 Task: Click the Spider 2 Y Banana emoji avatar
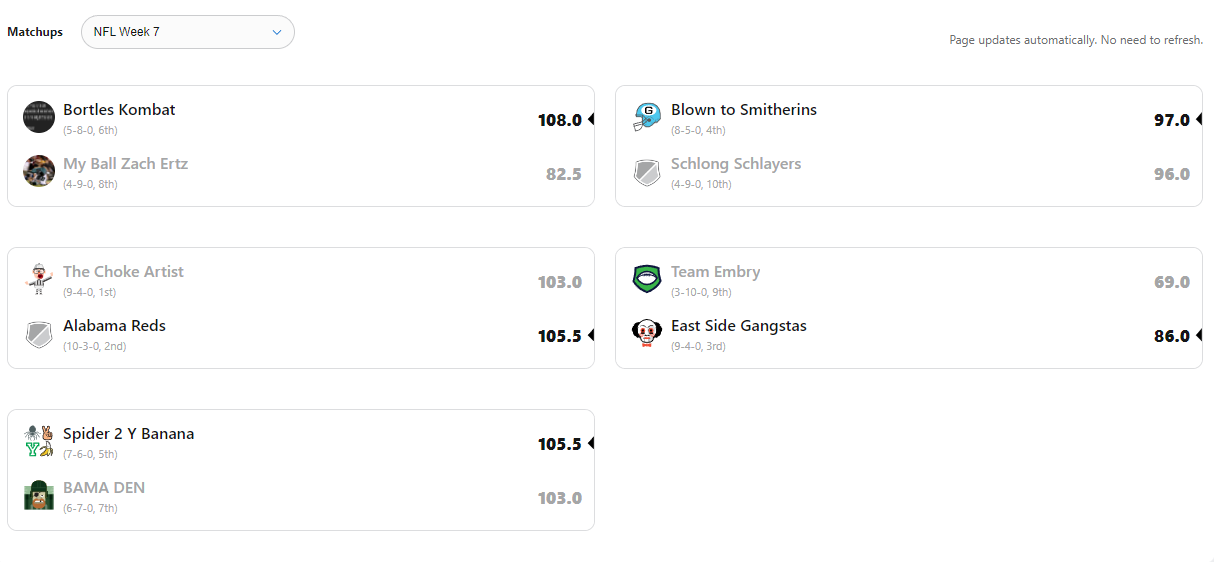point(39,441)
